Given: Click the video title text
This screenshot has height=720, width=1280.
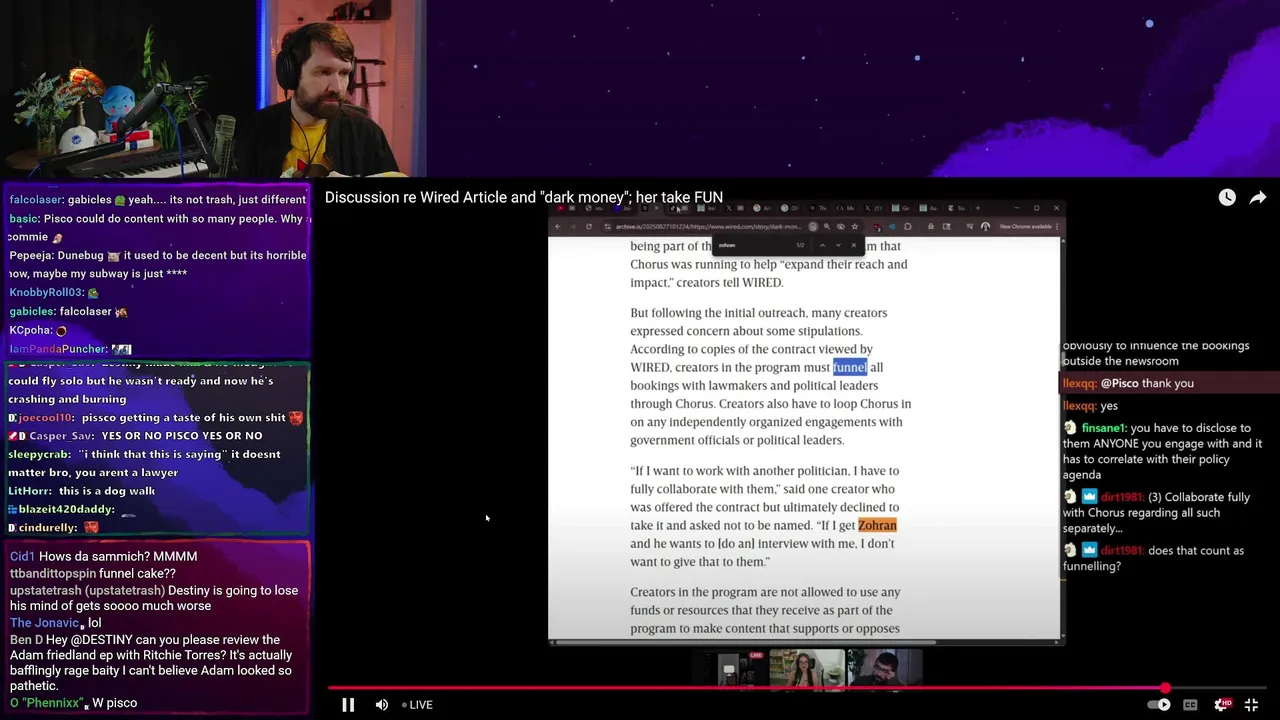Looking at the screenshot, I should point(524,197).
